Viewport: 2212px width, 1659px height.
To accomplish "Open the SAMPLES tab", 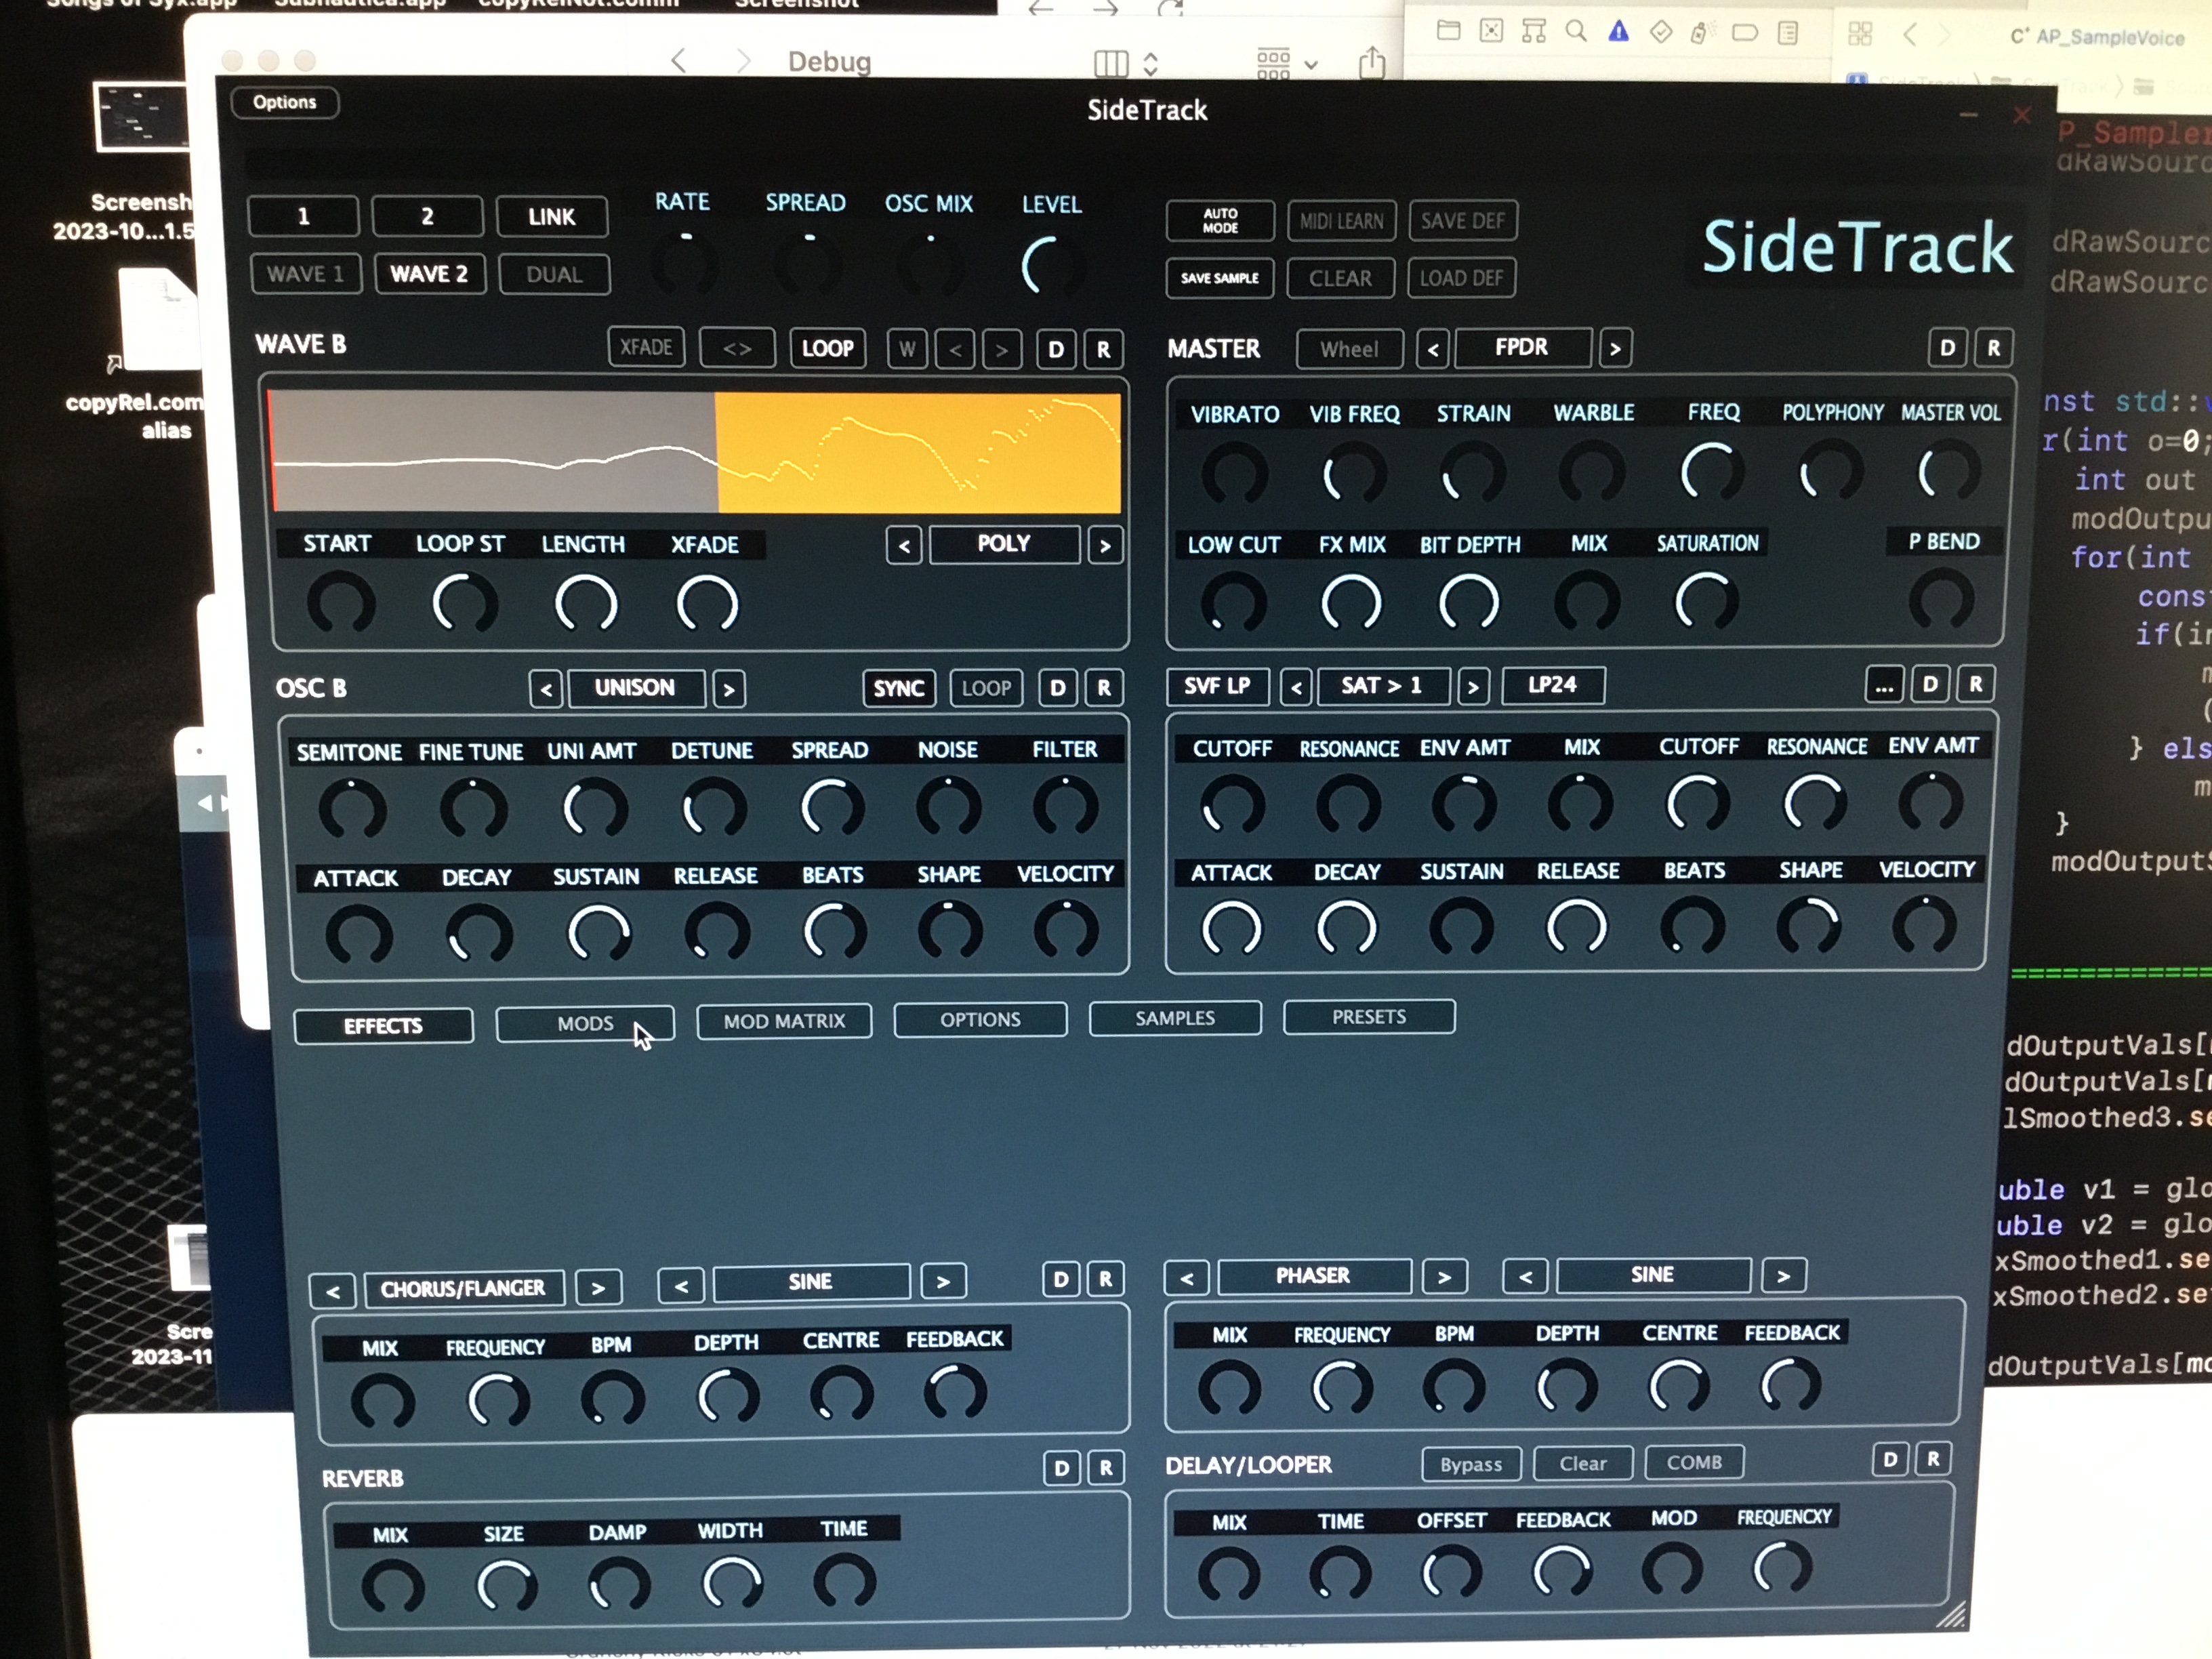I will coord(1175,1018).
